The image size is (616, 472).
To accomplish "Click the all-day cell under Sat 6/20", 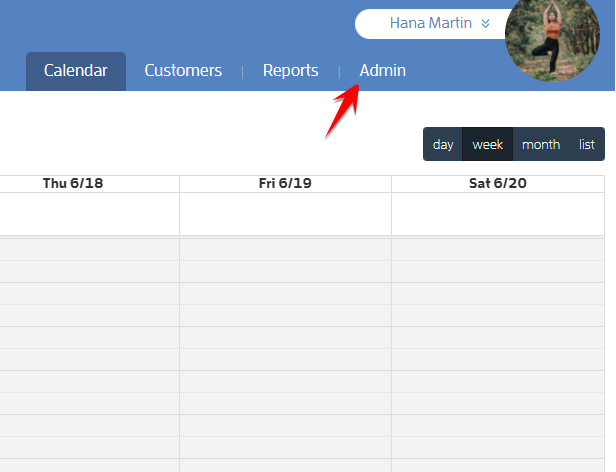I will coord(498,214).
